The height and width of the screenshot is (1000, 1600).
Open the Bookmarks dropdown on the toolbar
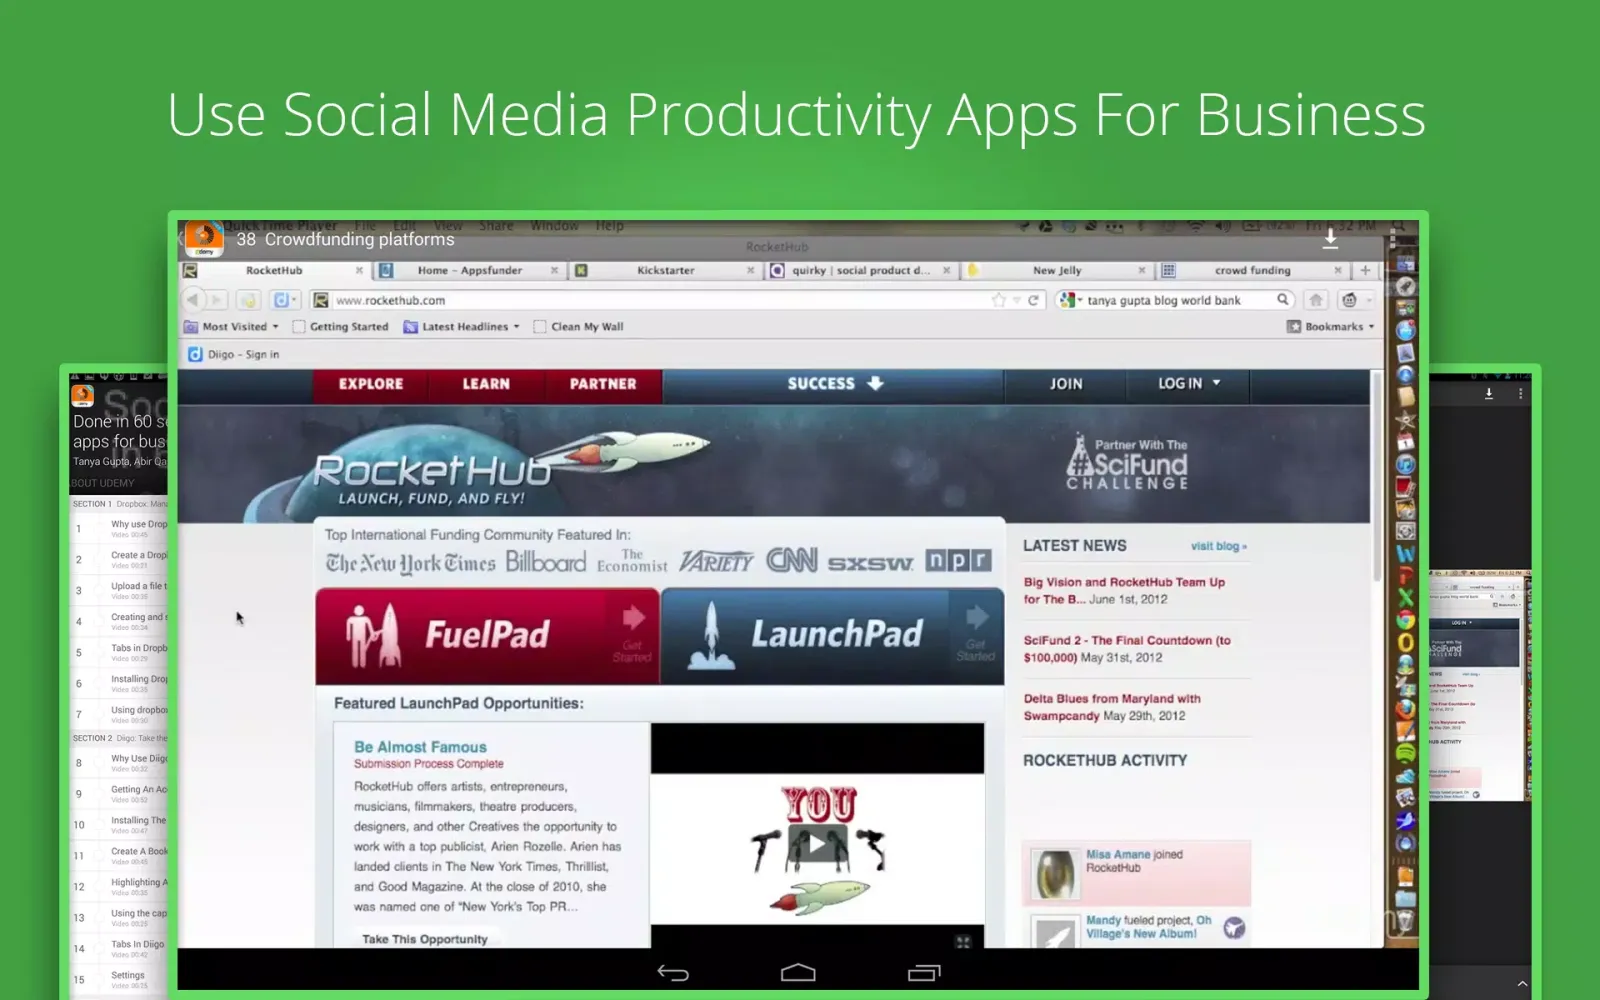click(x=1330, y=327)
